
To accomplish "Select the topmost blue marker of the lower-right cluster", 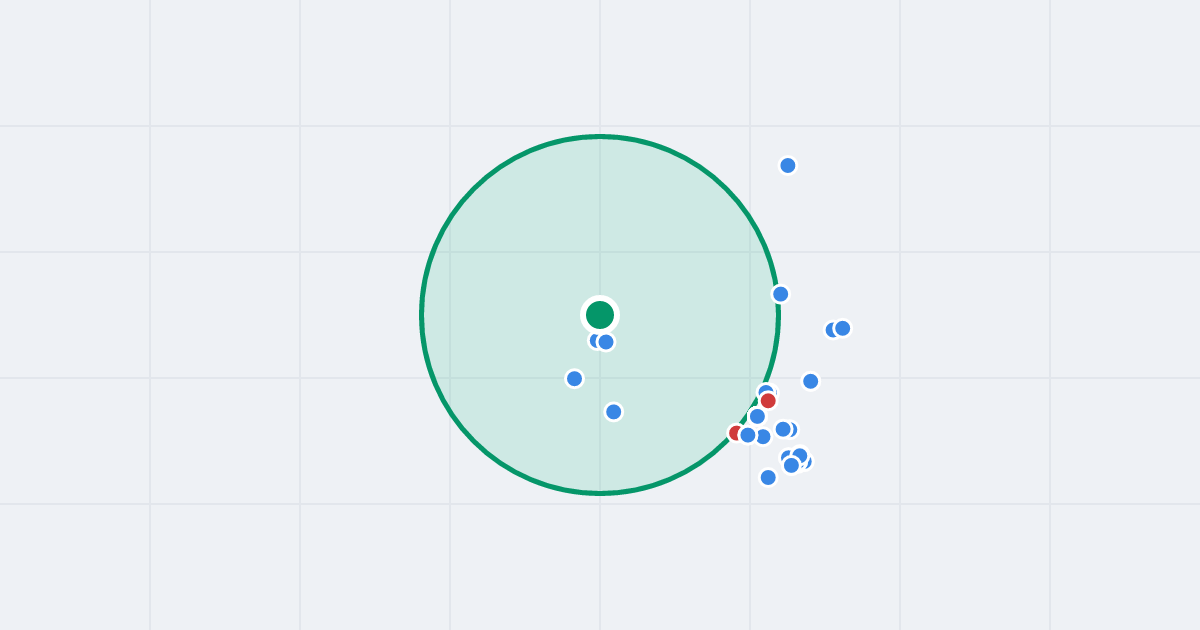I will [x=800, y=455].
